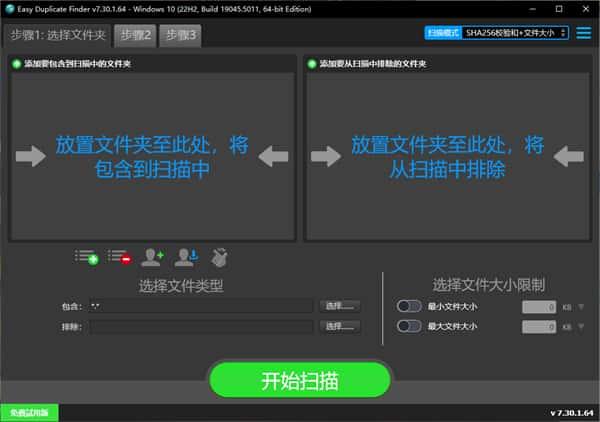Click 选择 button next to 排除 field
Viewport: 600px width, 422px height.
click(340, 326)
